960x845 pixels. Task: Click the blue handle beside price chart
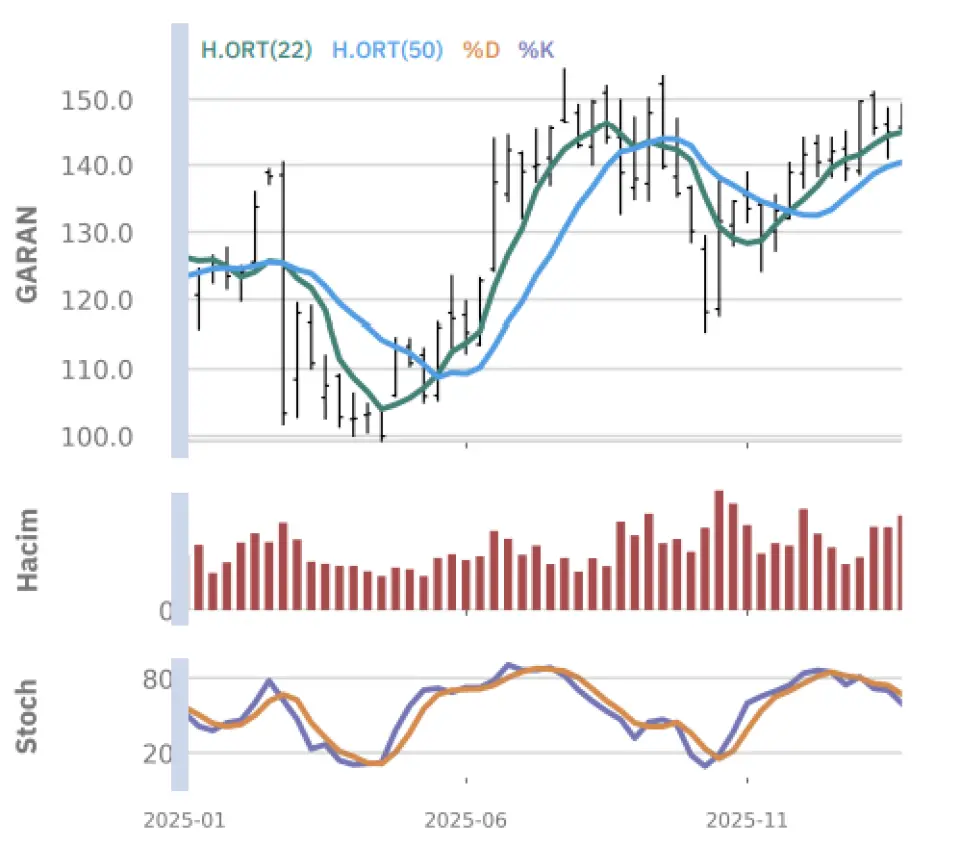180,240
